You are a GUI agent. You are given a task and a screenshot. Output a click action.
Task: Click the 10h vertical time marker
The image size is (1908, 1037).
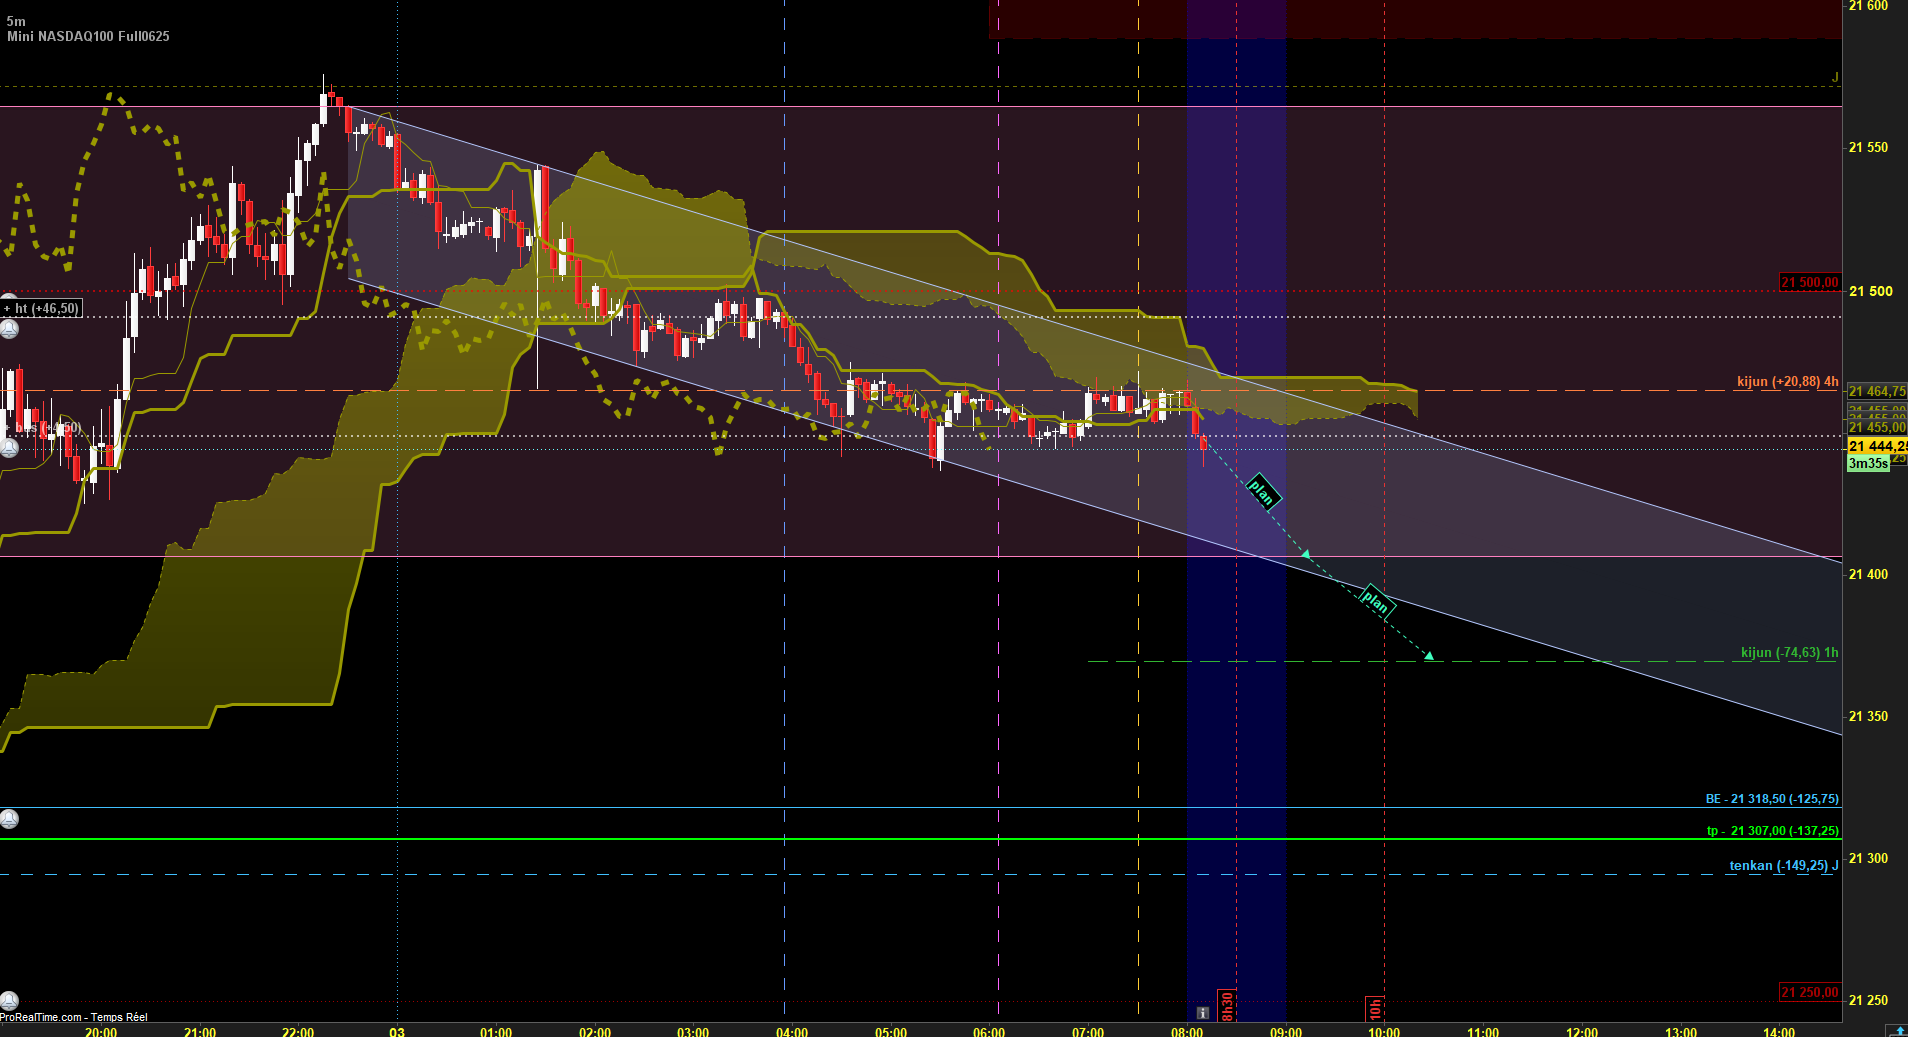click(x=1375, y=1008)
